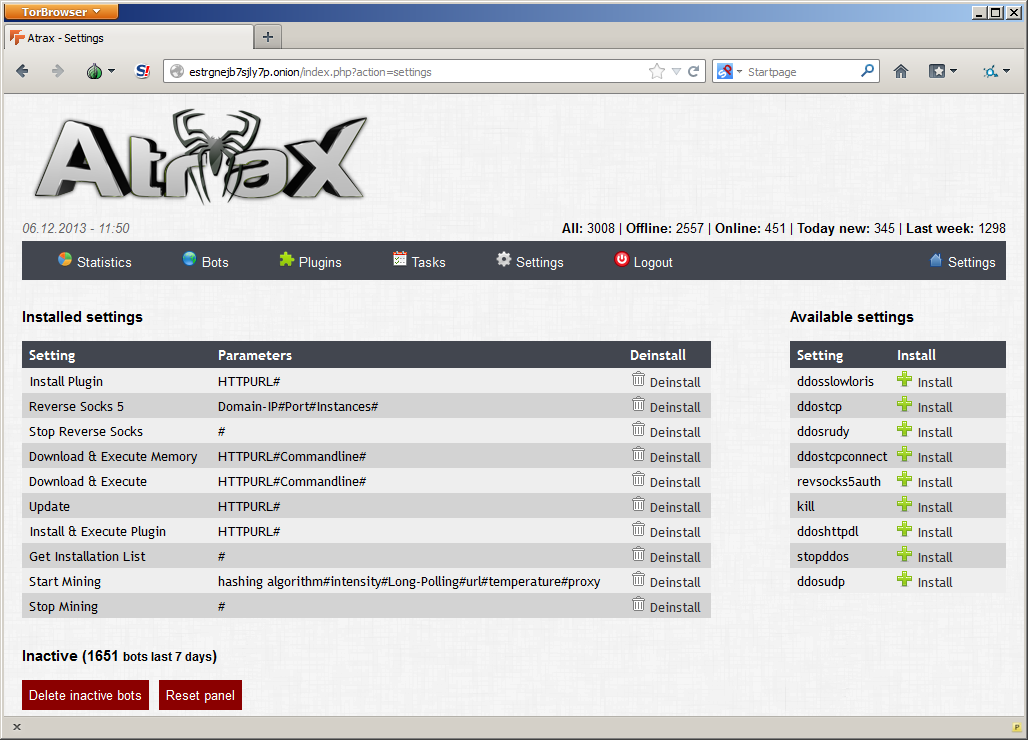Click the 'Last week: 1298' counter text
The image size is (1028, 740).
955,228
